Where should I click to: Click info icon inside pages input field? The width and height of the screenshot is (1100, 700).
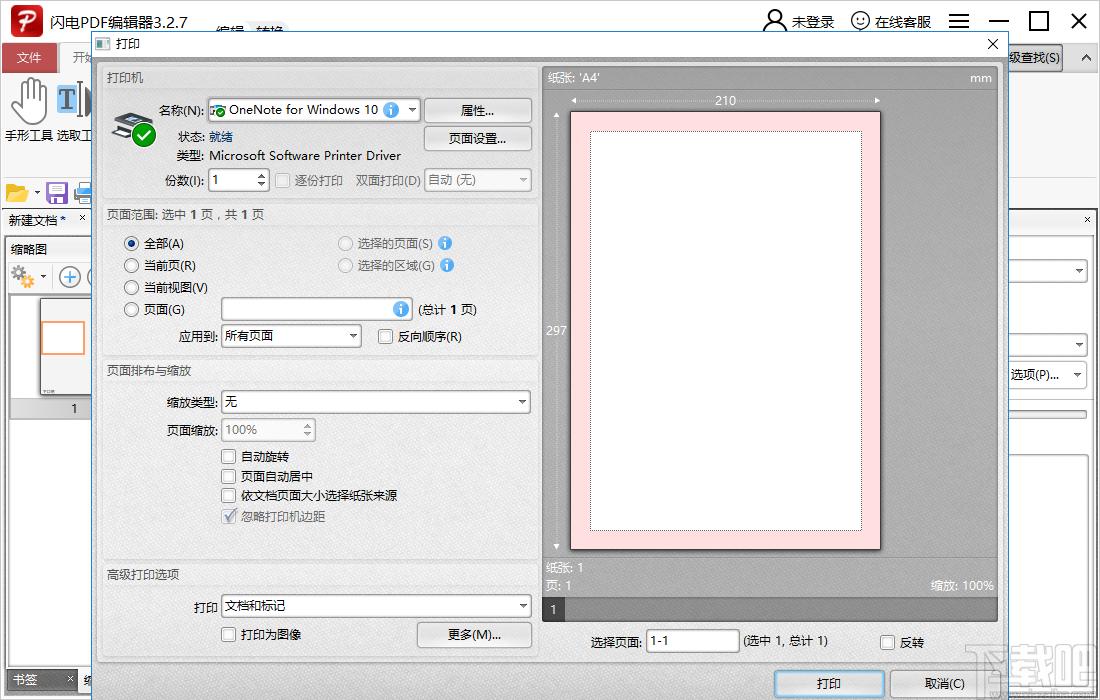[x=401, y=309]
